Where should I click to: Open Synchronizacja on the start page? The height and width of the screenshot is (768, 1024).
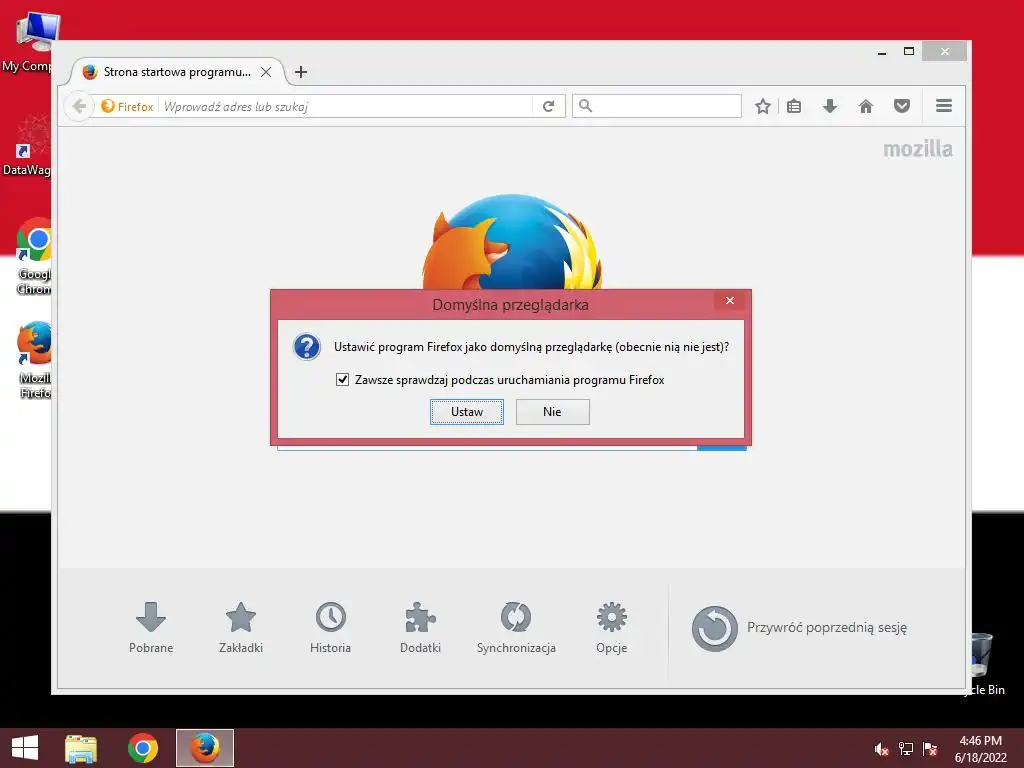[516, 627]
